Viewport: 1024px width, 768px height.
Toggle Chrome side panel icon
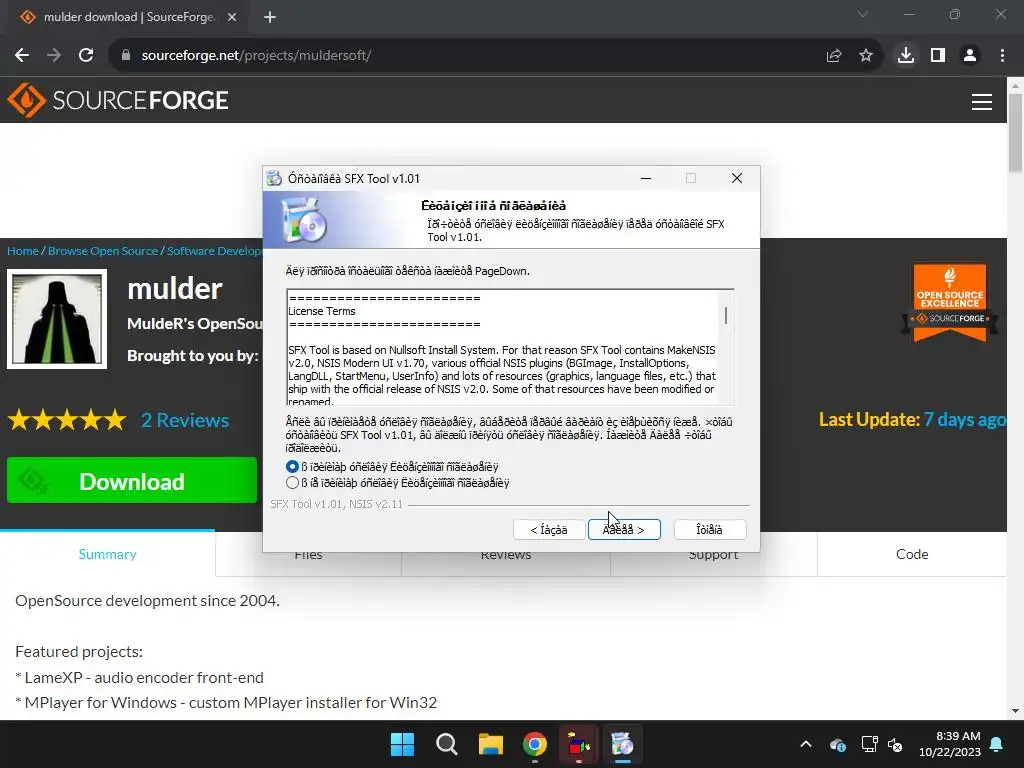[938, 56]
